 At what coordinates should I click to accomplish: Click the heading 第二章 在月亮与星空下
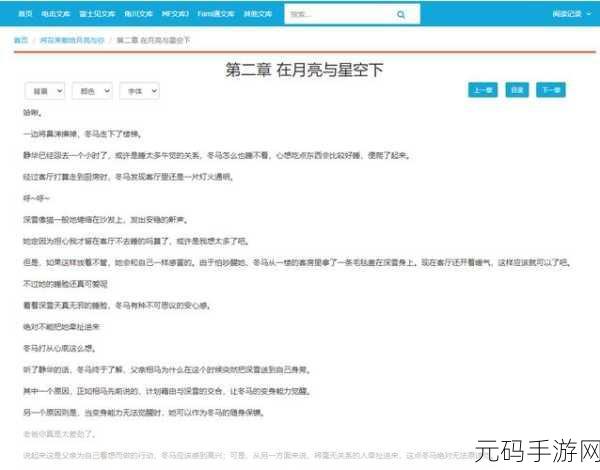pos(304,70)
